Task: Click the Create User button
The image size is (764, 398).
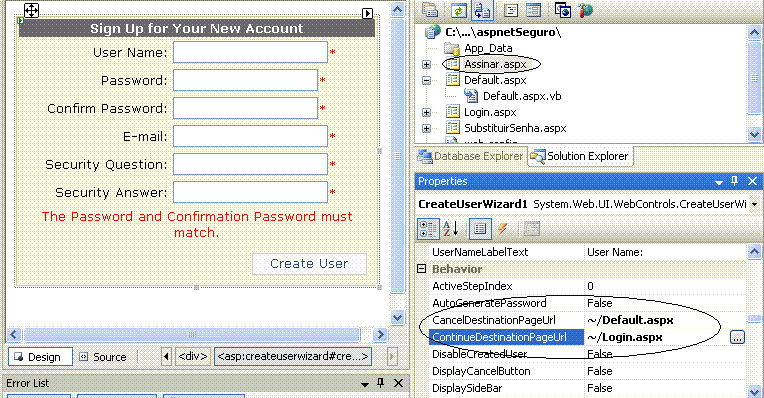Action: tap(309, 264)
